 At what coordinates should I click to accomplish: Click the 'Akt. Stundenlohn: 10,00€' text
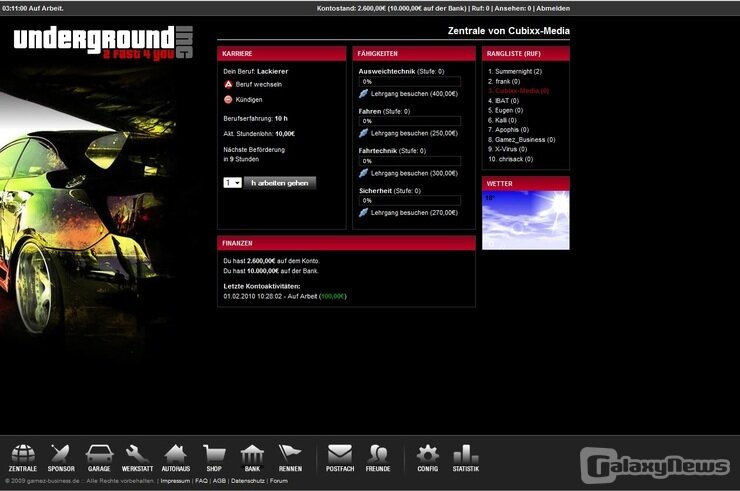click(x=259, y=134)
